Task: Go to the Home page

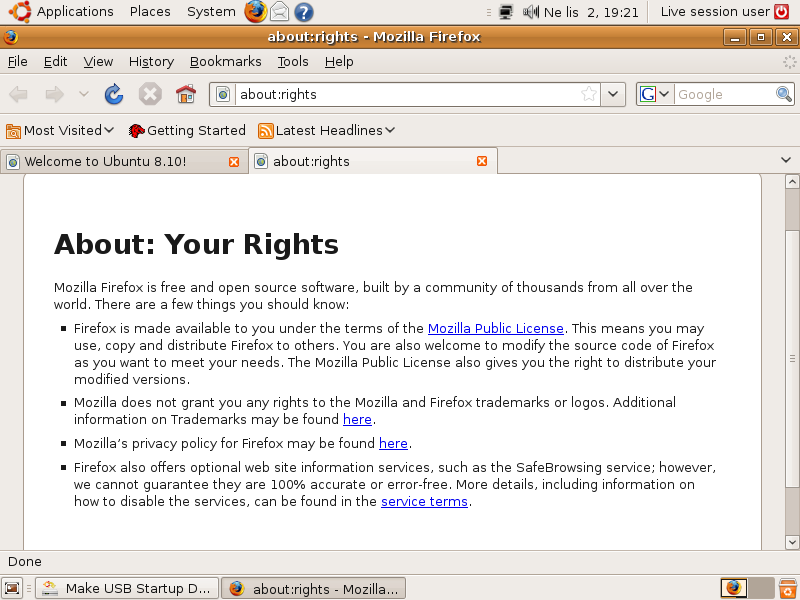Action: click(x=186, y=94)
